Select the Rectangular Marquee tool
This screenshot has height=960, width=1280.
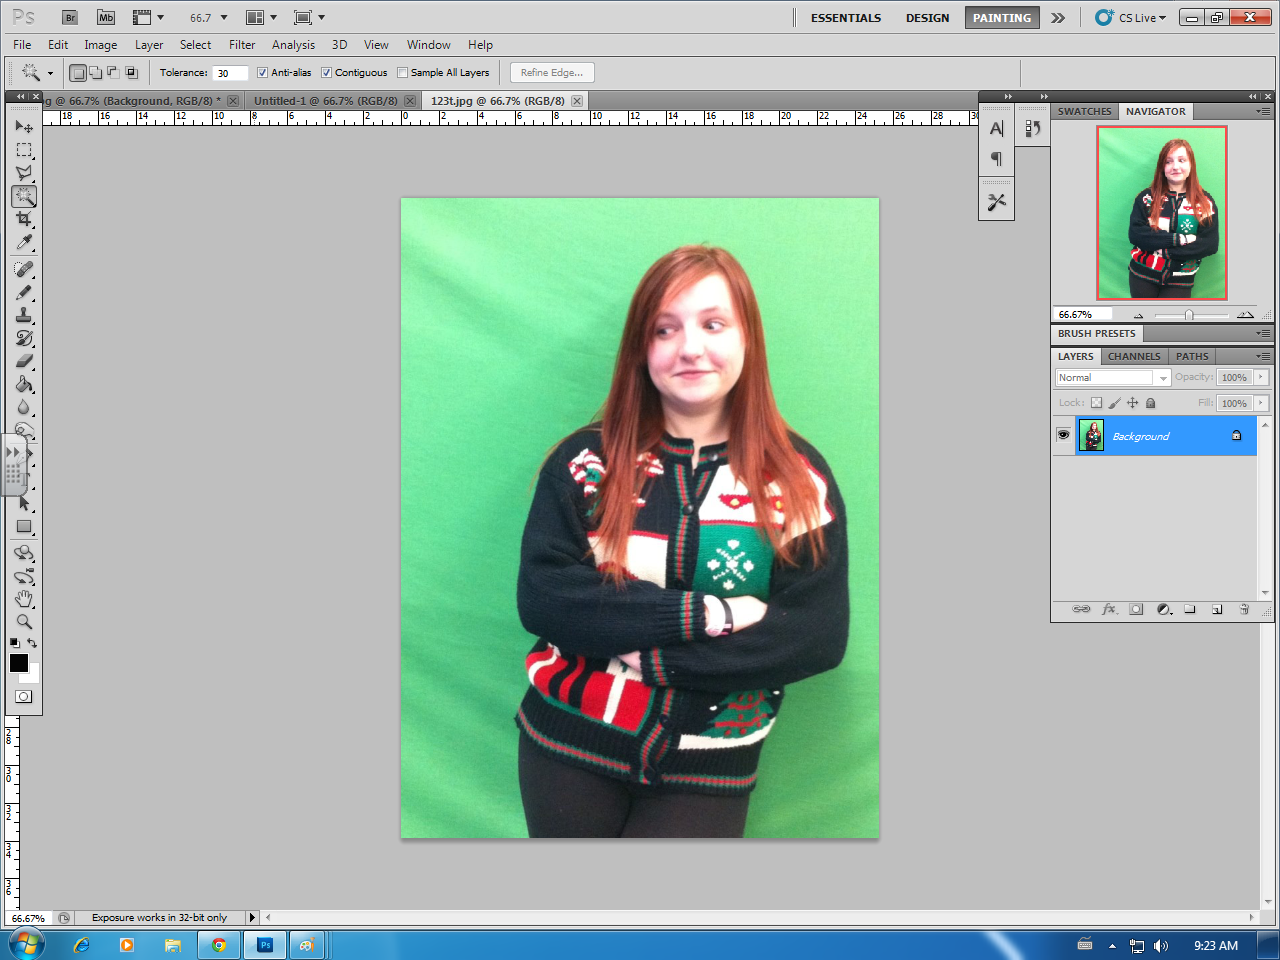(x=24, y=150)
